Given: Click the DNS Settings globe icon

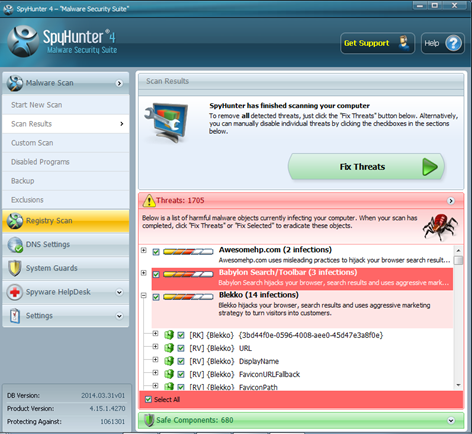Looking at the screenshot, I should [x=15, y=245].
